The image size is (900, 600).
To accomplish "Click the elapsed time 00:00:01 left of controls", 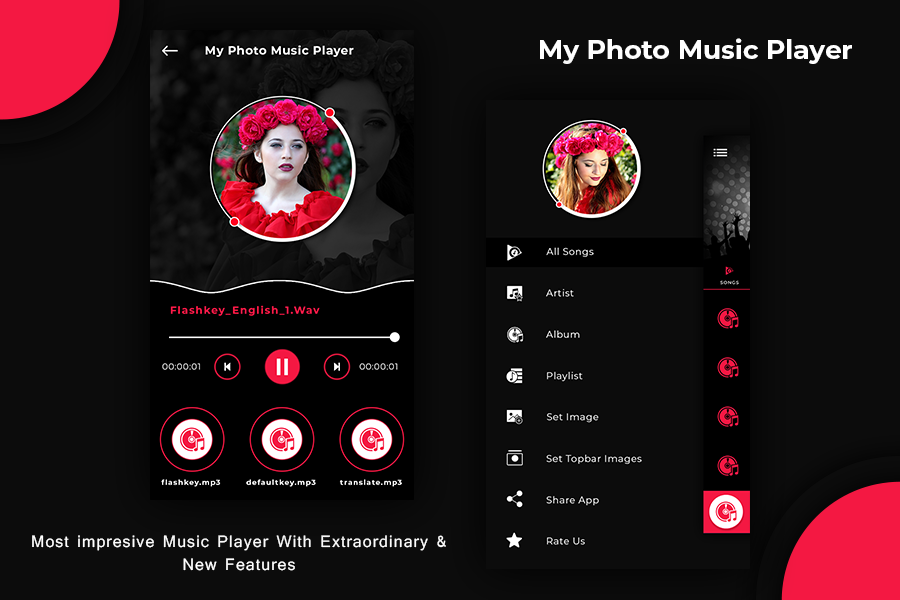I will pos(181,367).
